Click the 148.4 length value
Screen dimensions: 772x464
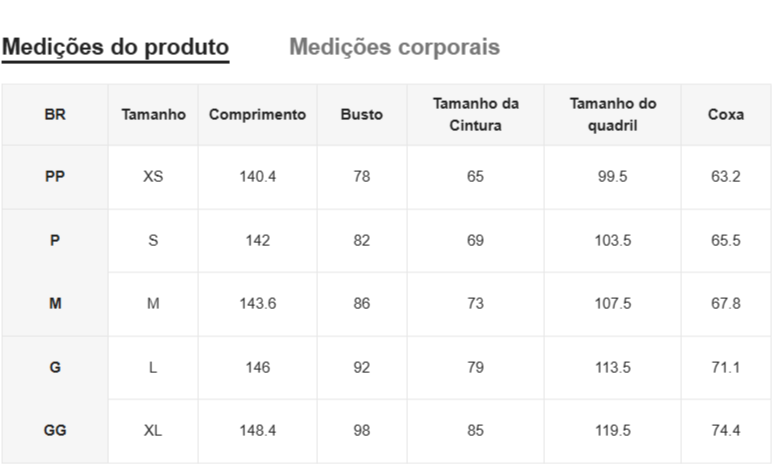click(x=257, y=430)
